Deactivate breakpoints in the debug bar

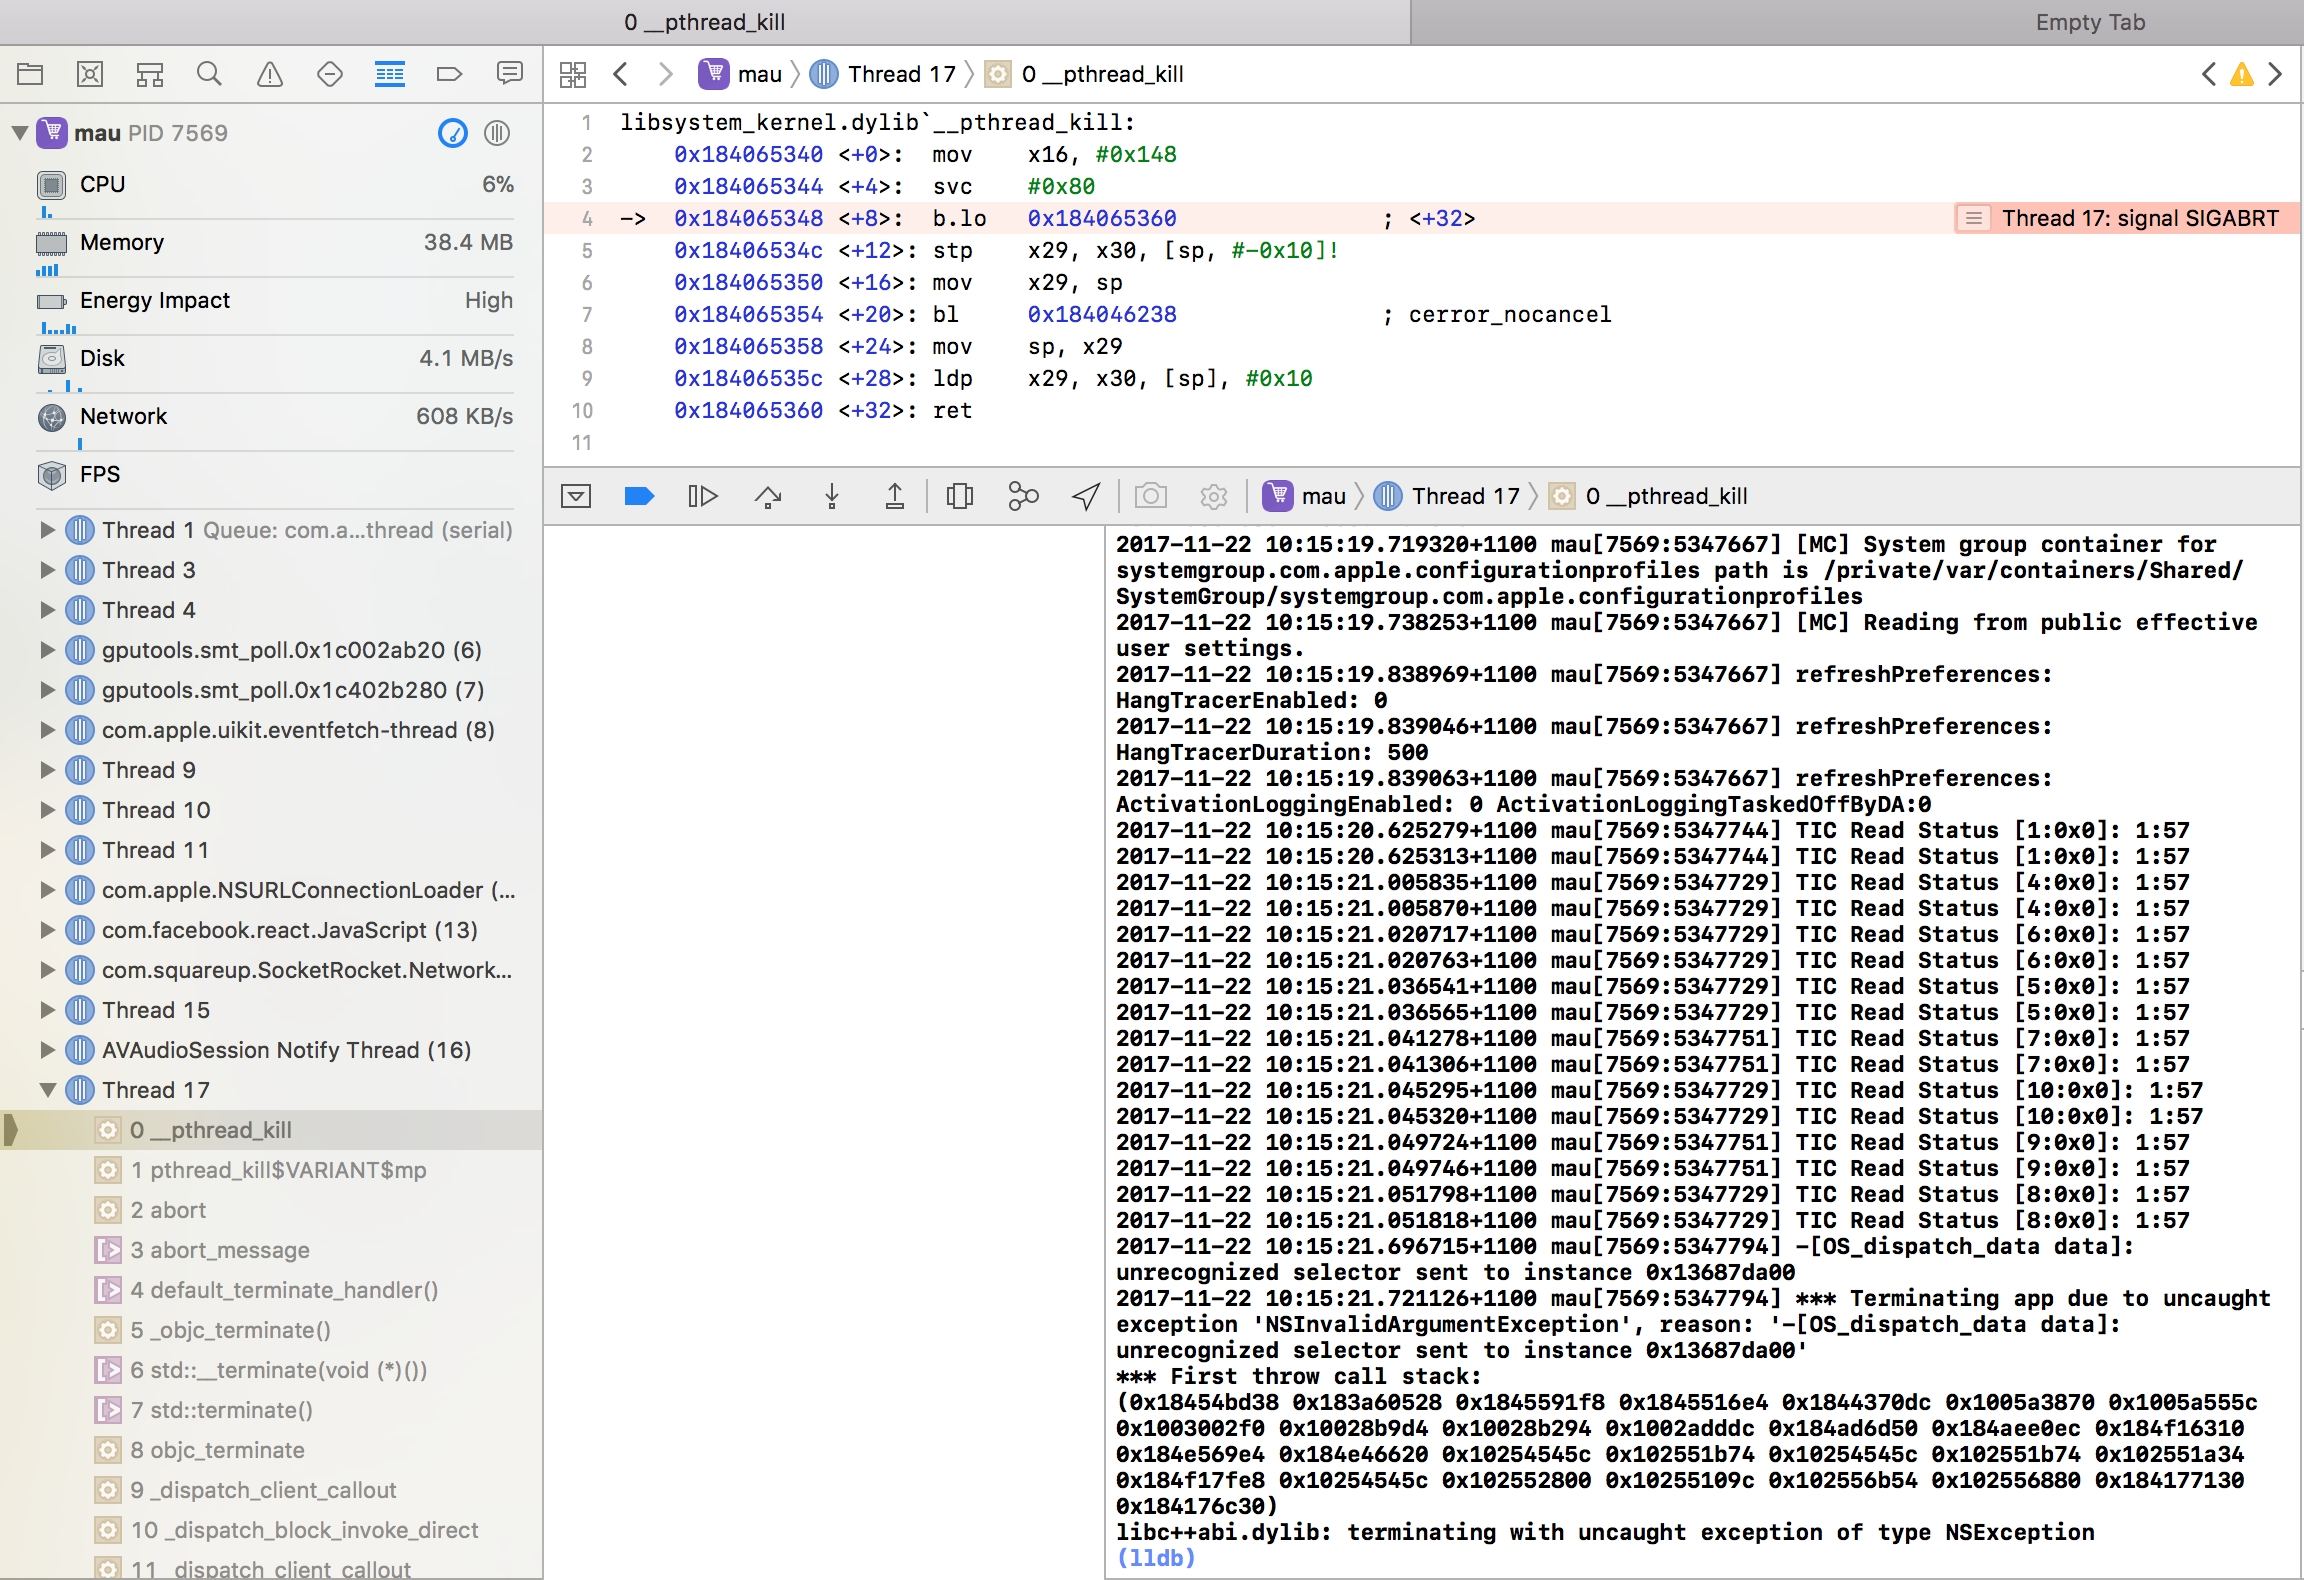coord(637,495)
